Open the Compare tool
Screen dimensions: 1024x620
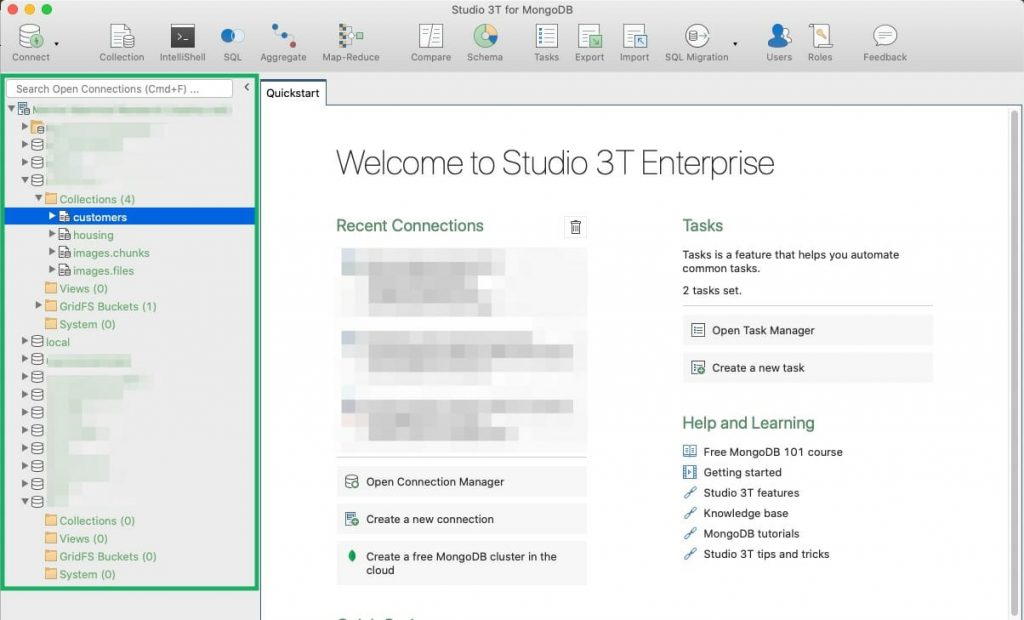tap(431, 42)
